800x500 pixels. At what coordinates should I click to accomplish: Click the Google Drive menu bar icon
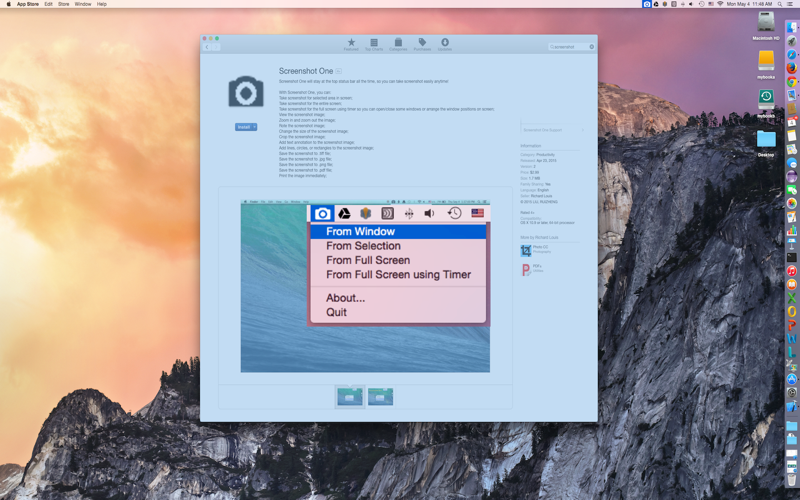tap(656, 4)
